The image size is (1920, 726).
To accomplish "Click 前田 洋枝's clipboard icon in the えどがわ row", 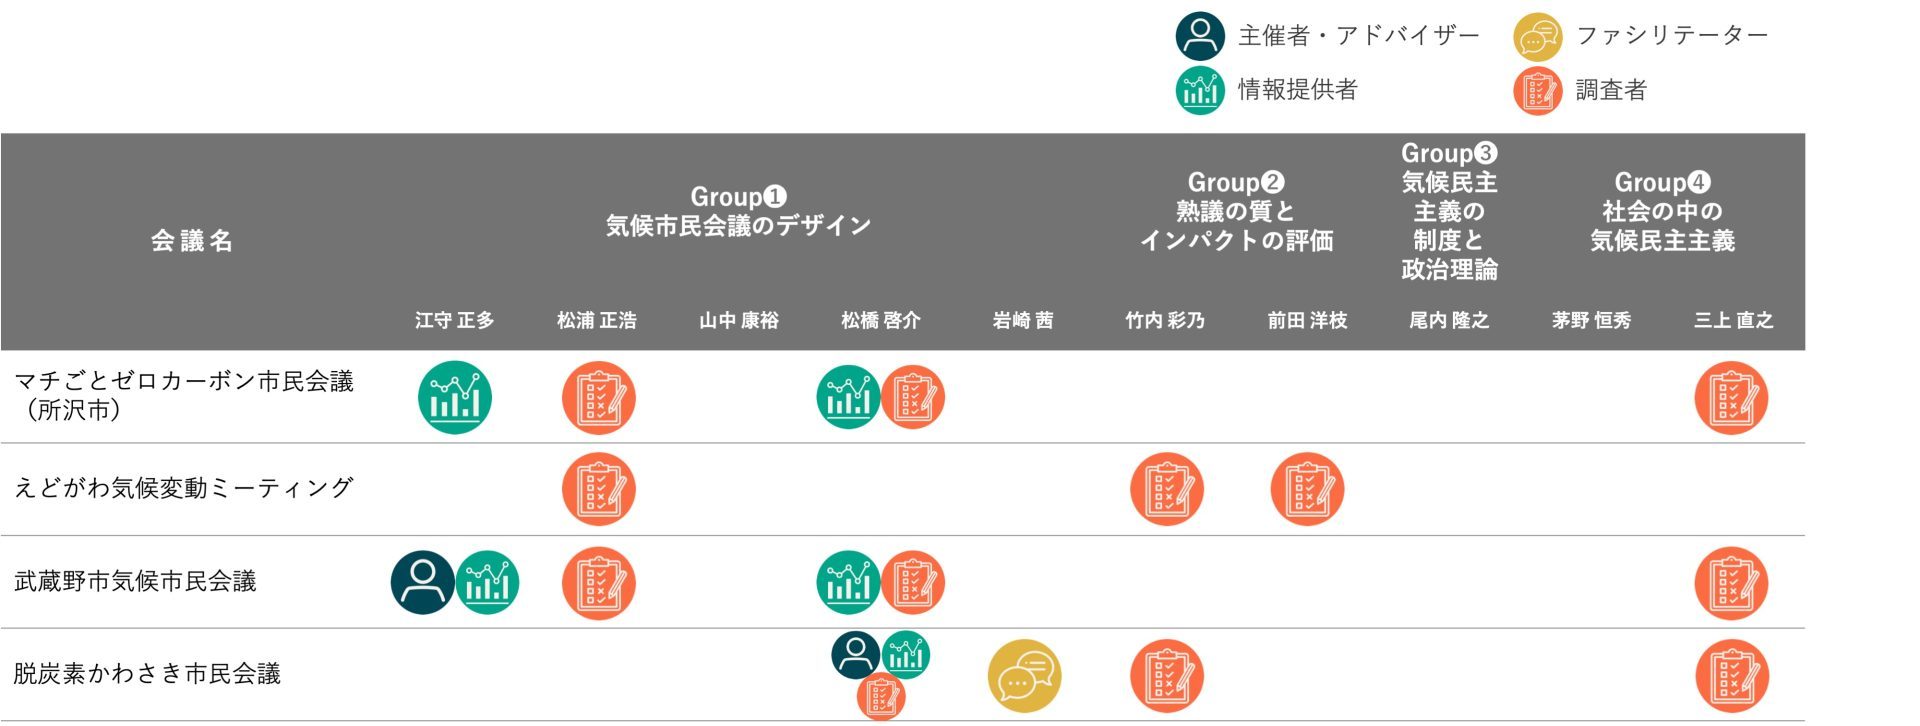I will pyautogui.click(x=1307, y=489).
